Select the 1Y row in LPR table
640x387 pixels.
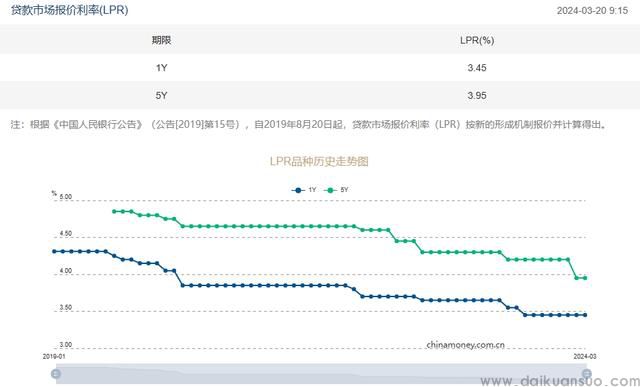[320, 68]
